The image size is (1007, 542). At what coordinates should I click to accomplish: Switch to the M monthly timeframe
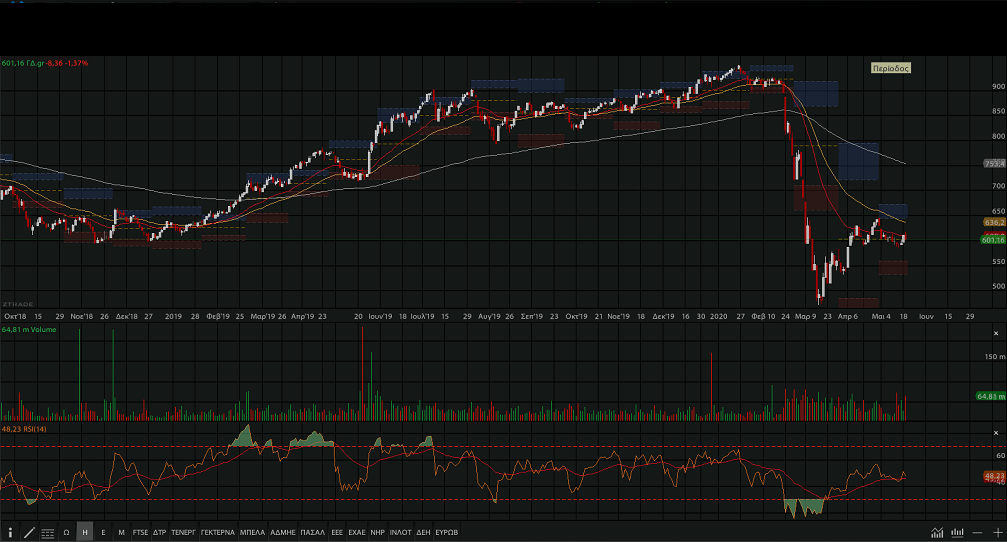pos(121,532)
